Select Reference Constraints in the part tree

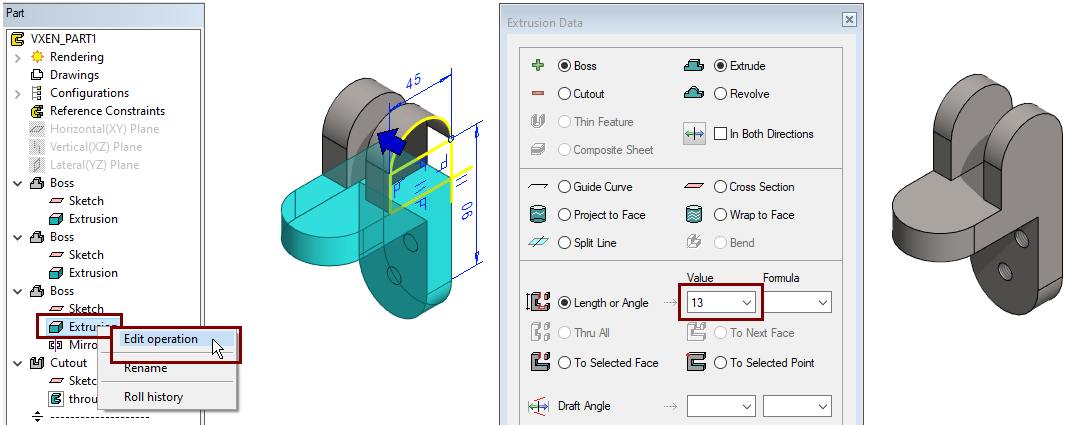[x=107, y=111]
